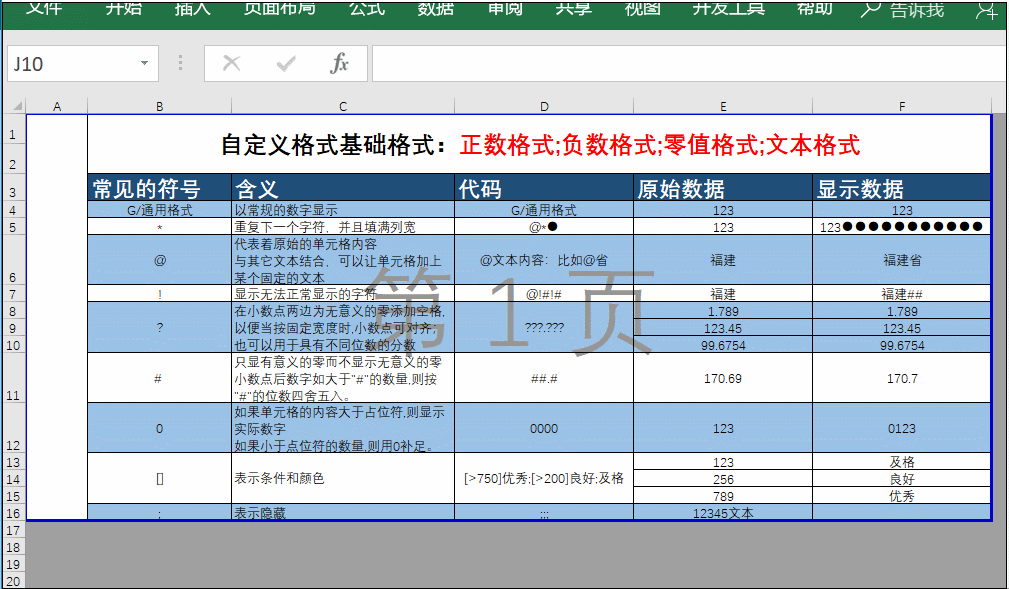Click code cell [>750]优秀;[>200]良好;及格
The image size is (1009, 589).
[x=544, y=478]
